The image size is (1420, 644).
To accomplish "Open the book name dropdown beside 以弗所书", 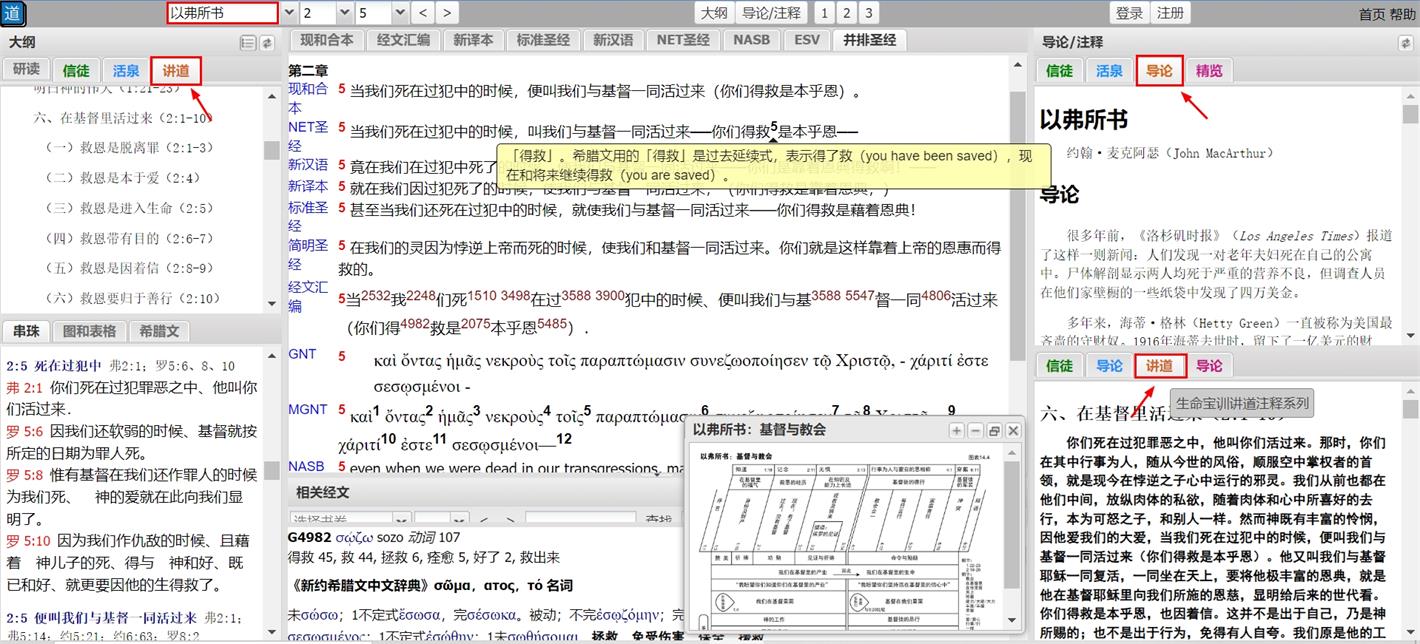I will [289, 13].
